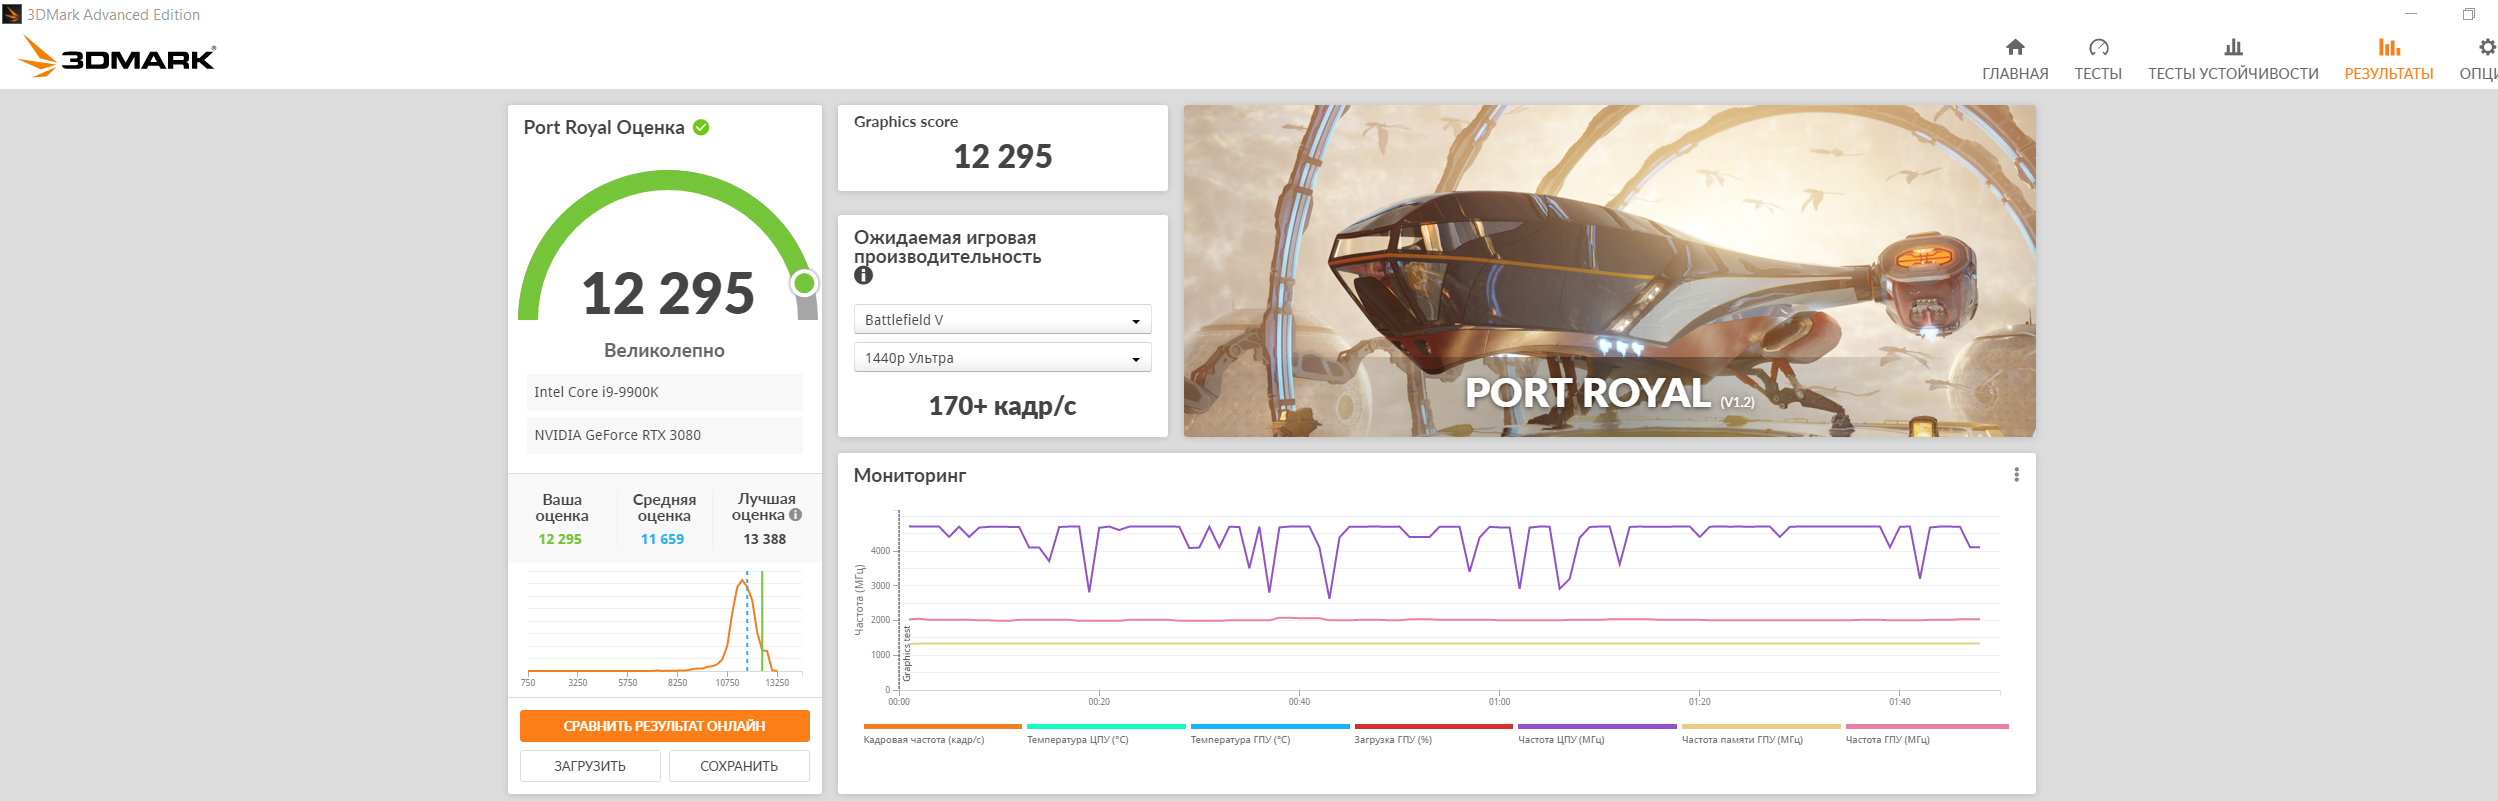Click the green validation checkmark beside Port Royal Оценка
2498x801 pixels.
click(701, 127)
